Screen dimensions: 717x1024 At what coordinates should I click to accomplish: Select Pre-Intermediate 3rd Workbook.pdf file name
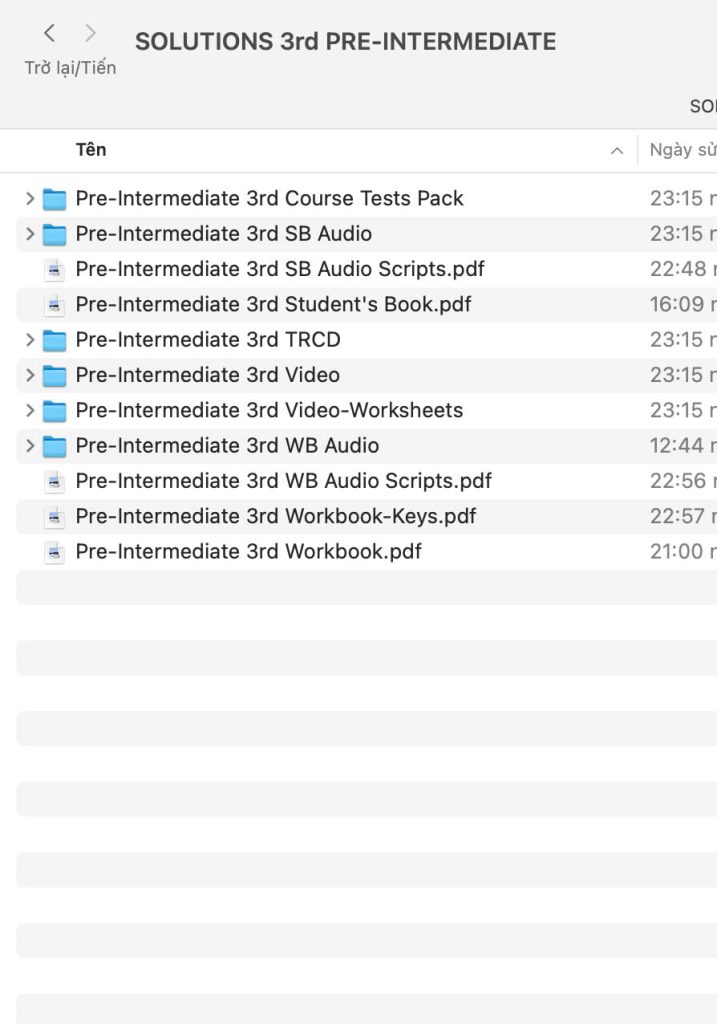248,552
